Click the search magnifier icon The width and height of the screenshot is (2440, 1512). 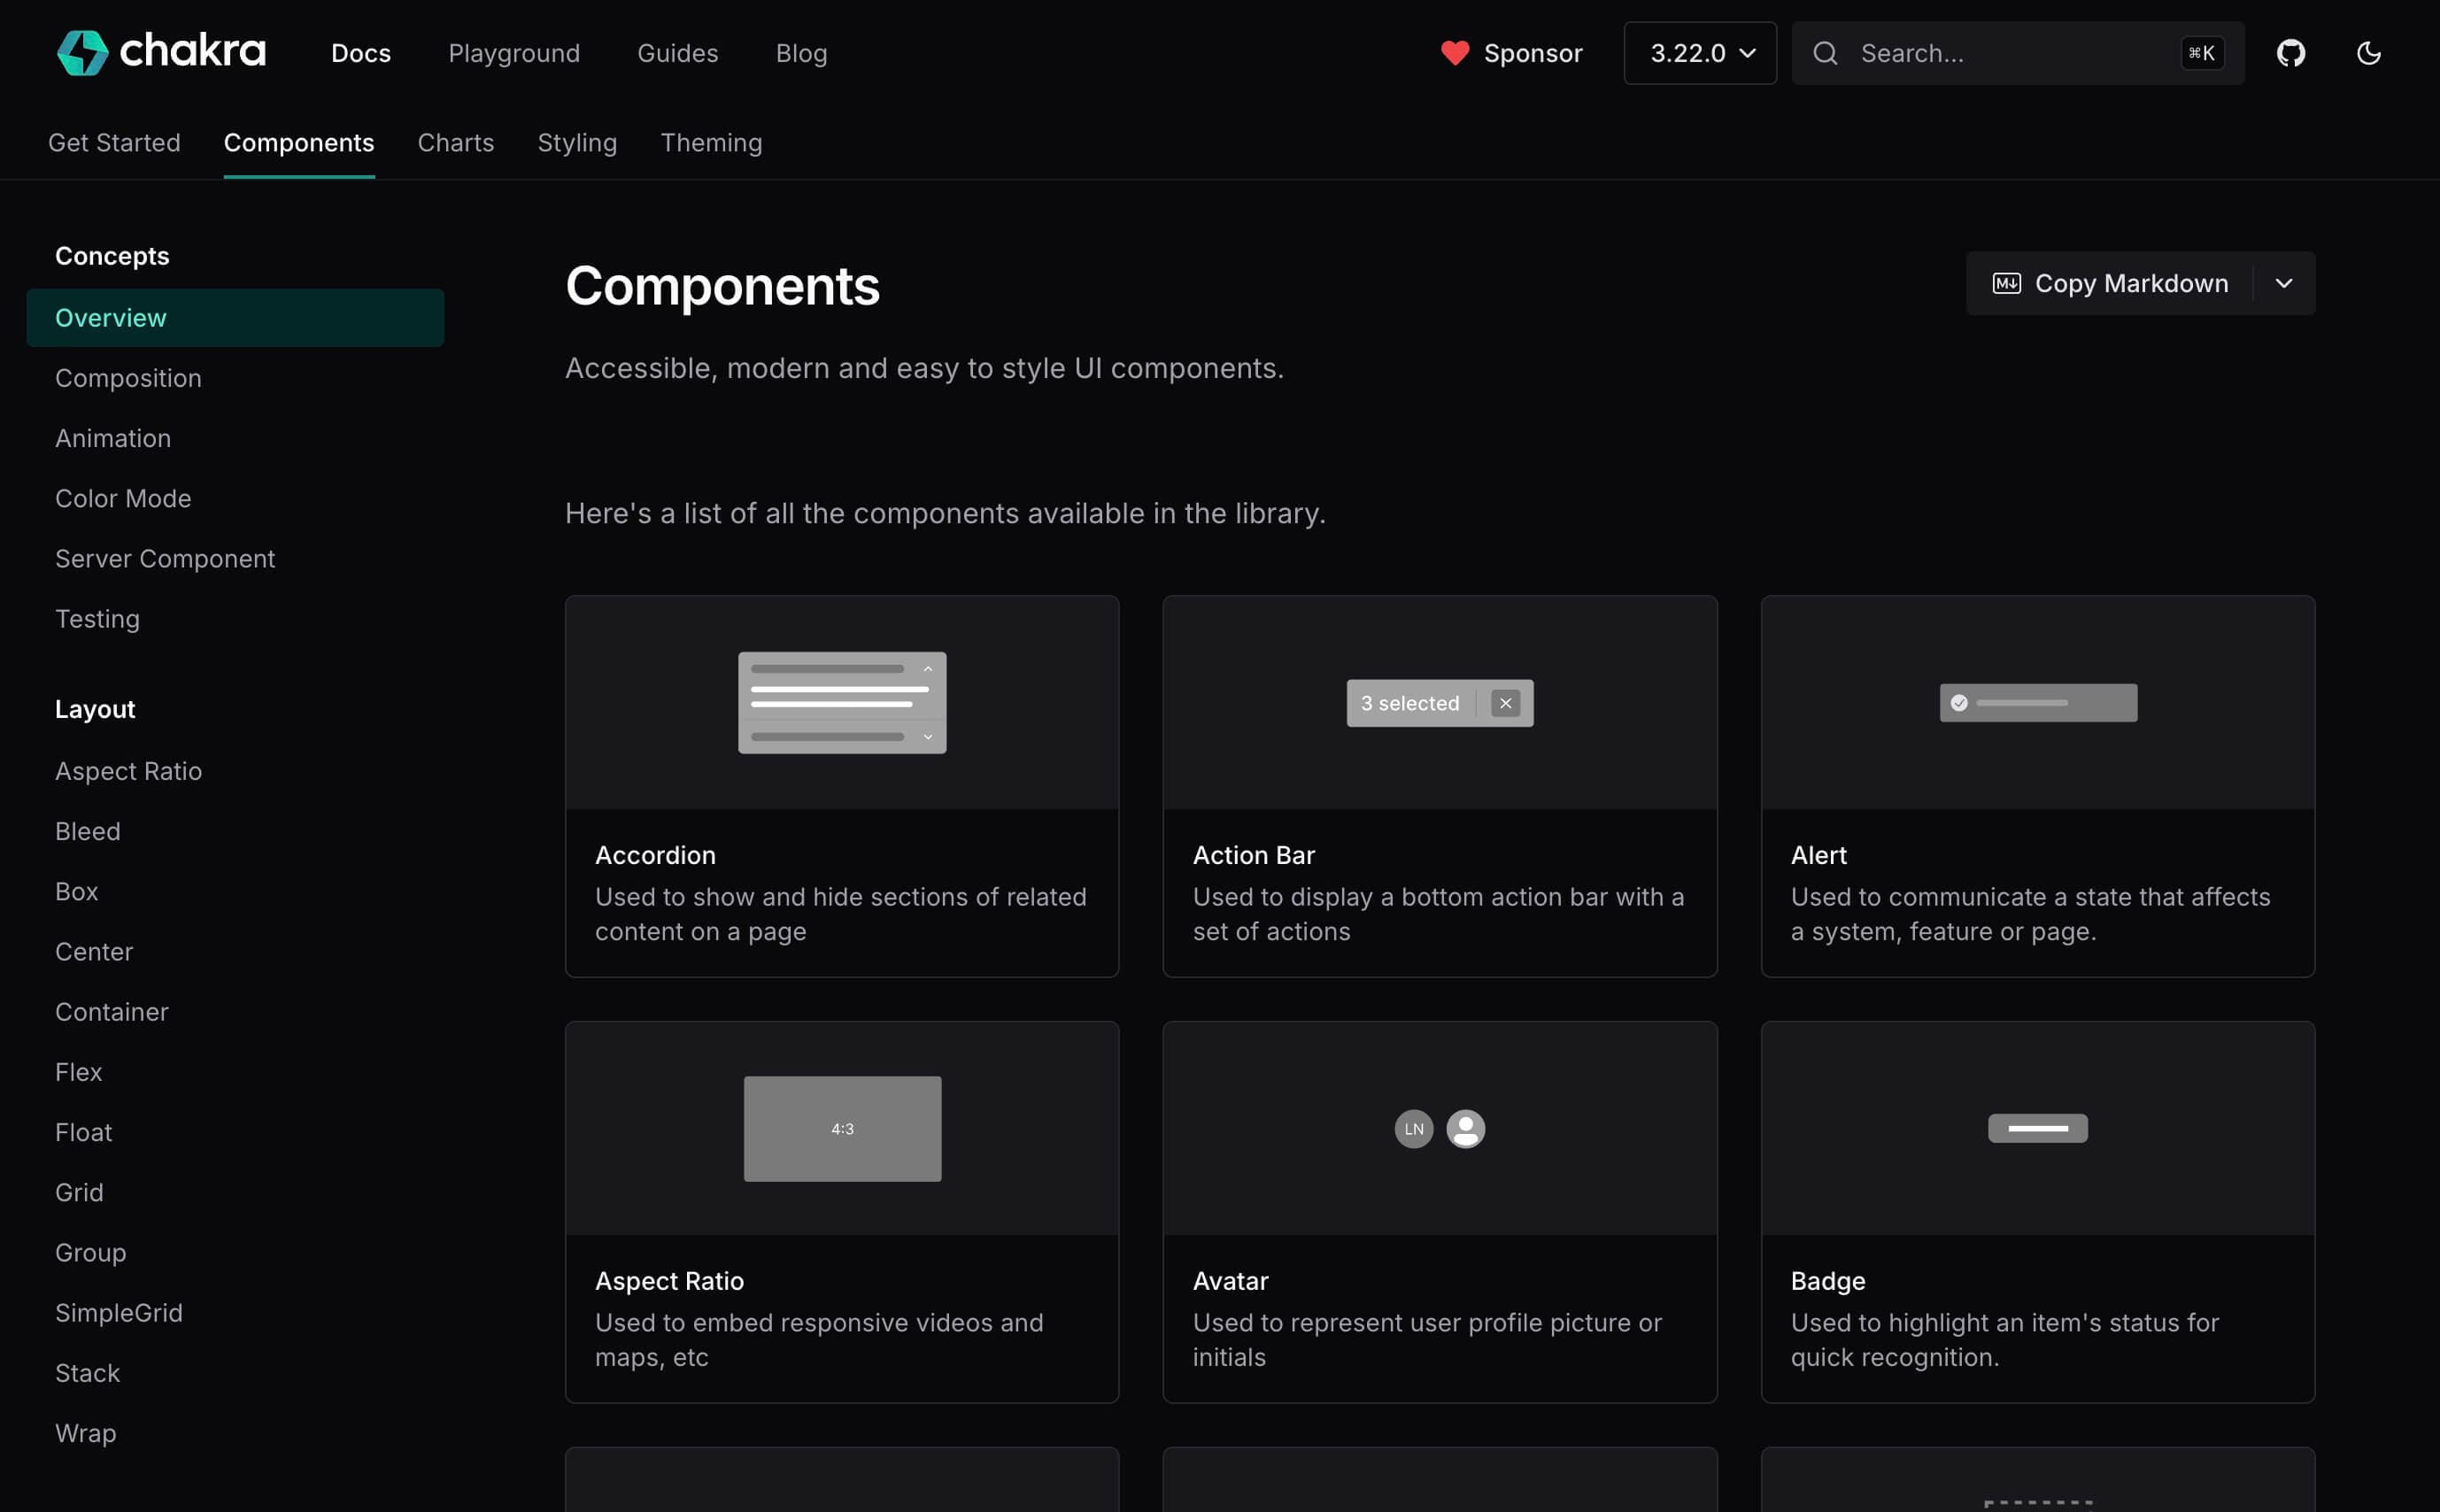1825,53
